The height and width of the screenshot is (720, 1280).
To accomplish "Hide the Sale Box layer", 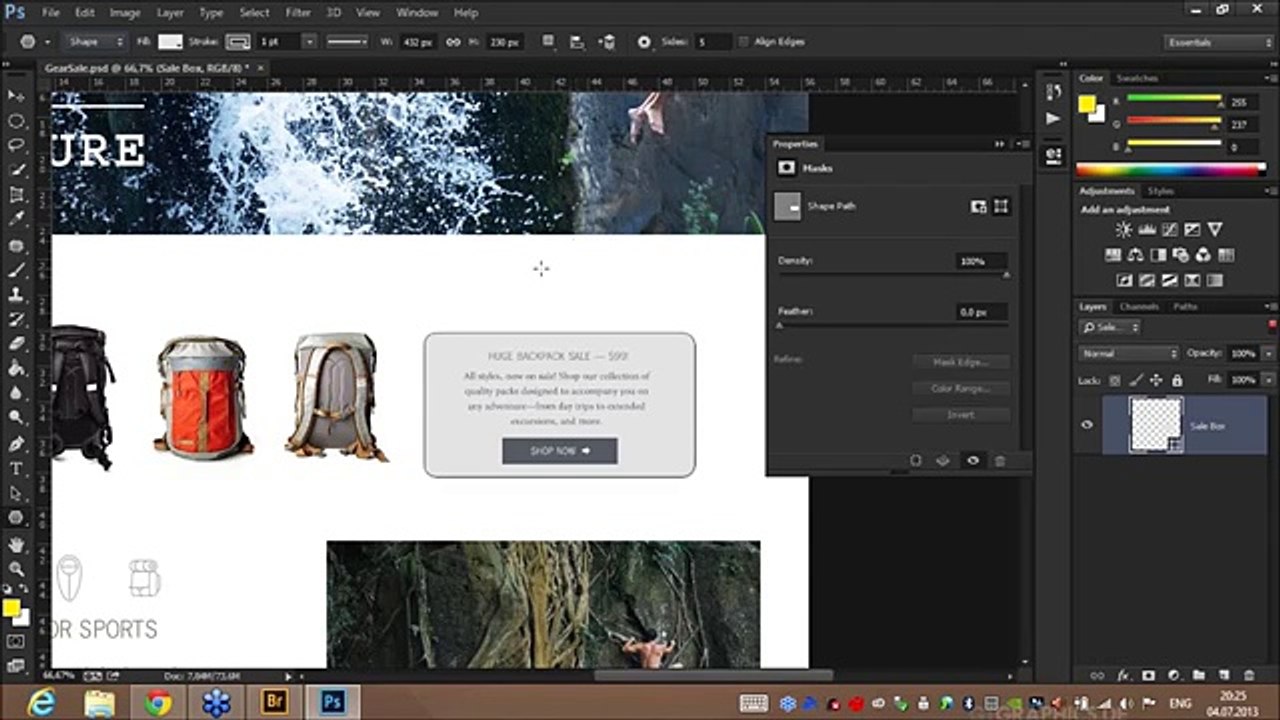I will (1087, 425).
